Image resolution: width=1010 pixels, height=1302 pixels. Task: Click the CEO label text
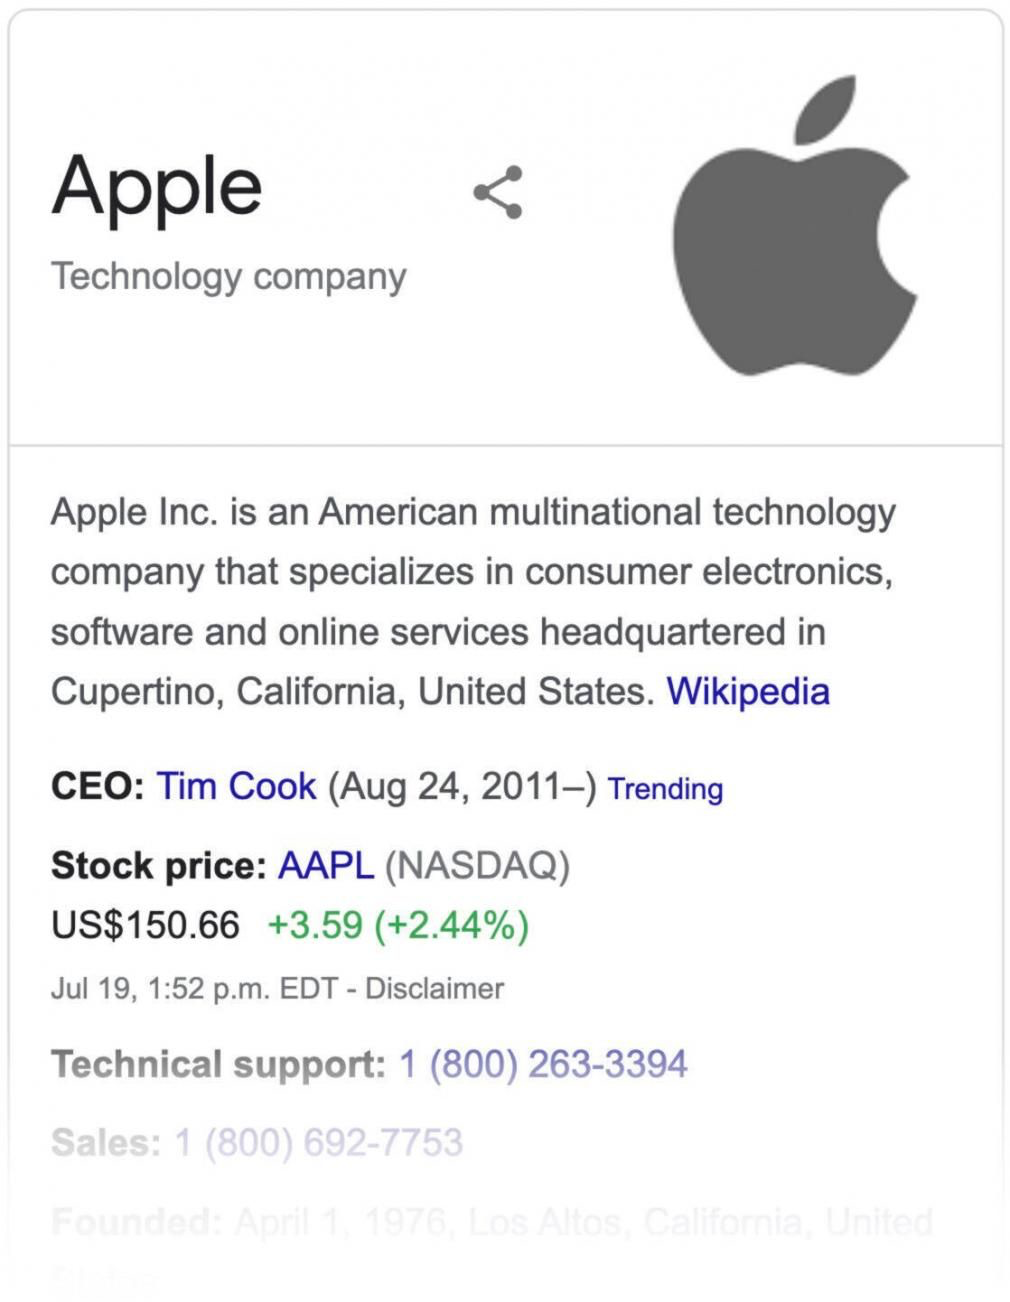(95, 786)
